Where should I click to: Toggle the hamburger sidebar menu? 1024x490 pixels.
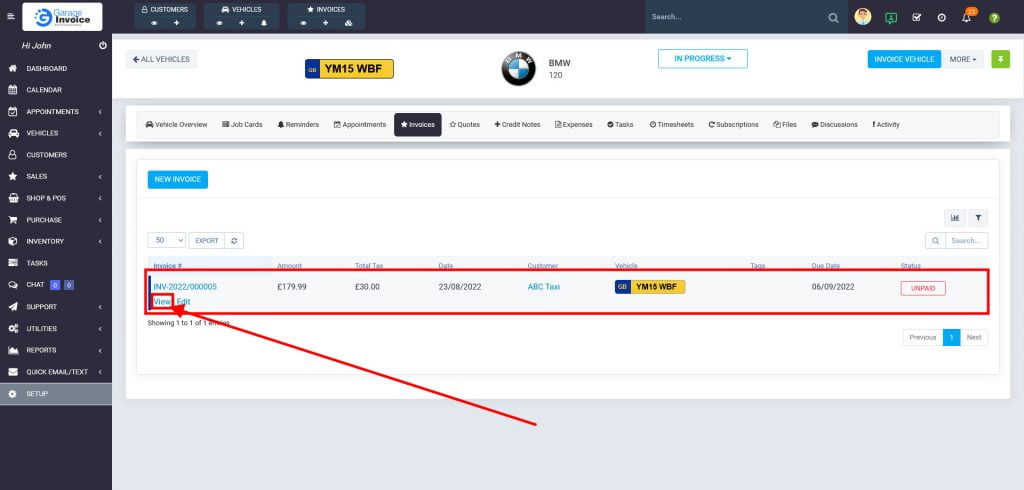tap(11, 17)
